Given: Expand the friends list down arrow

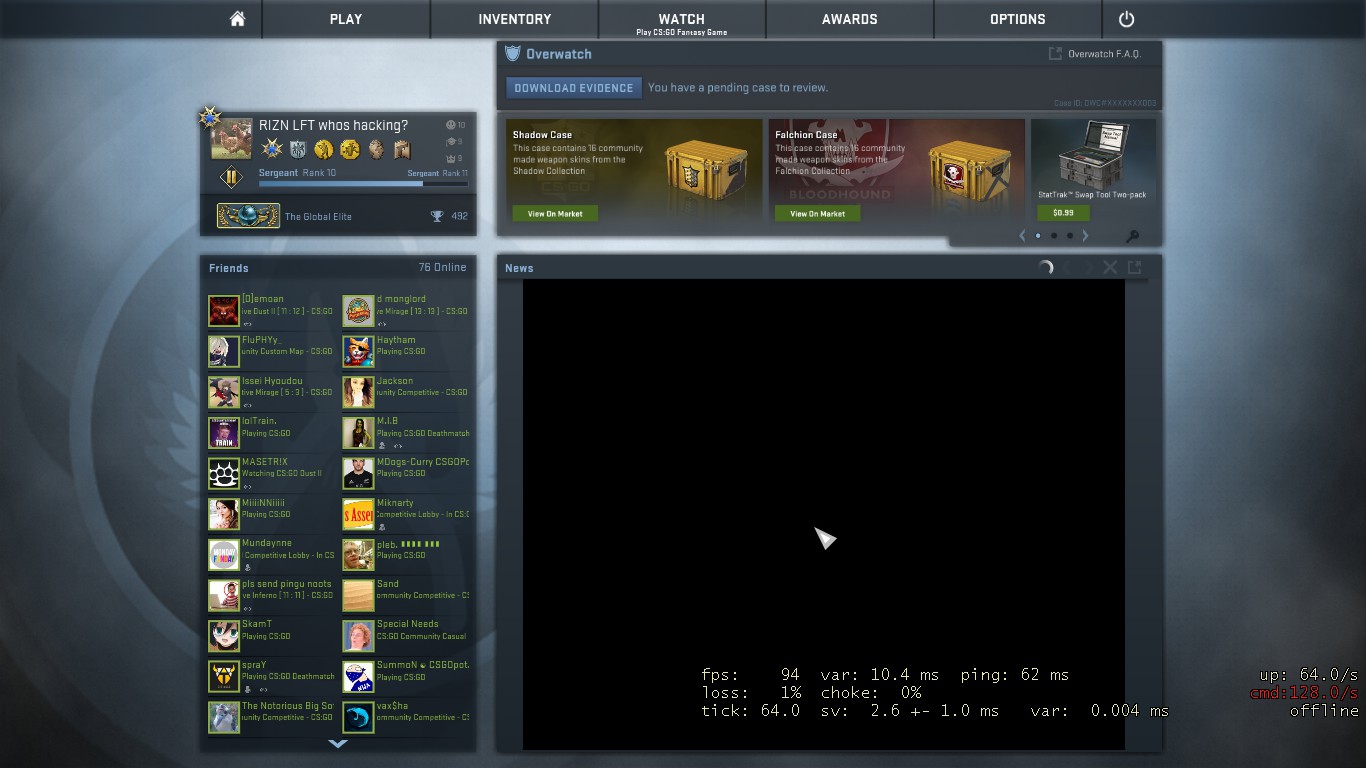Looking at the screenshot, I should (338, 743).
